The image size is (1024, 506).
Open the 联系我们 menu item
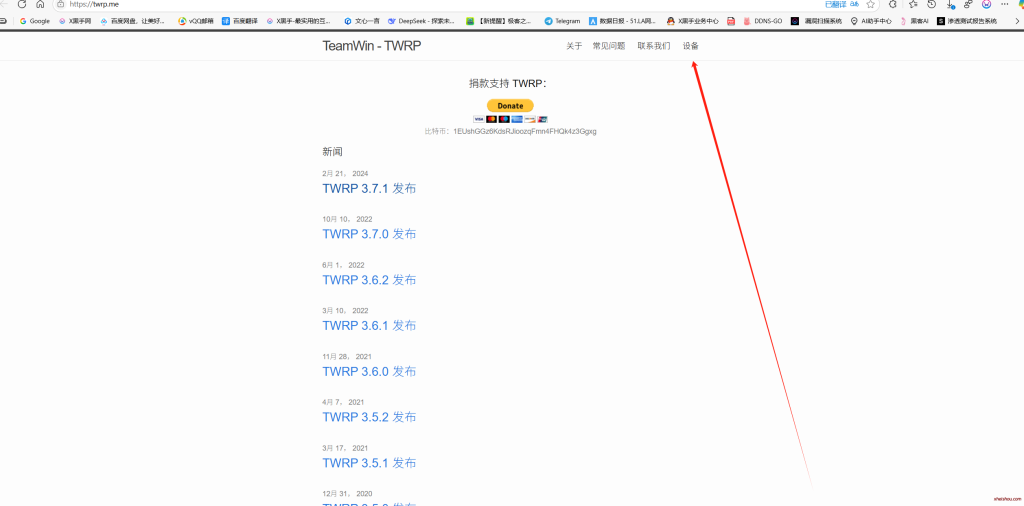point(654,46)
